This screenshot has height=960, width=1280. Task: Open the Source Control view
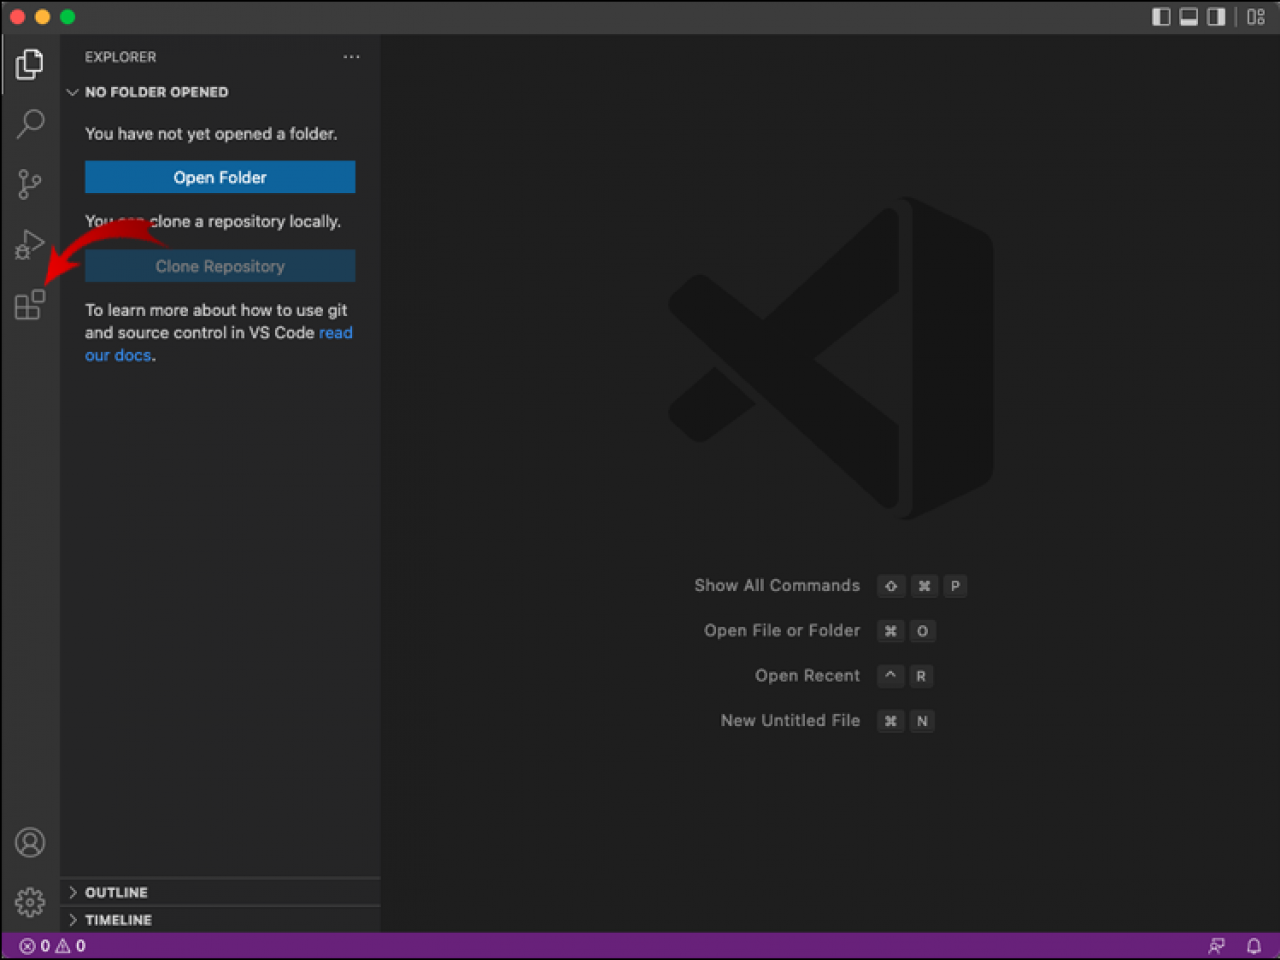pos(29,184)
